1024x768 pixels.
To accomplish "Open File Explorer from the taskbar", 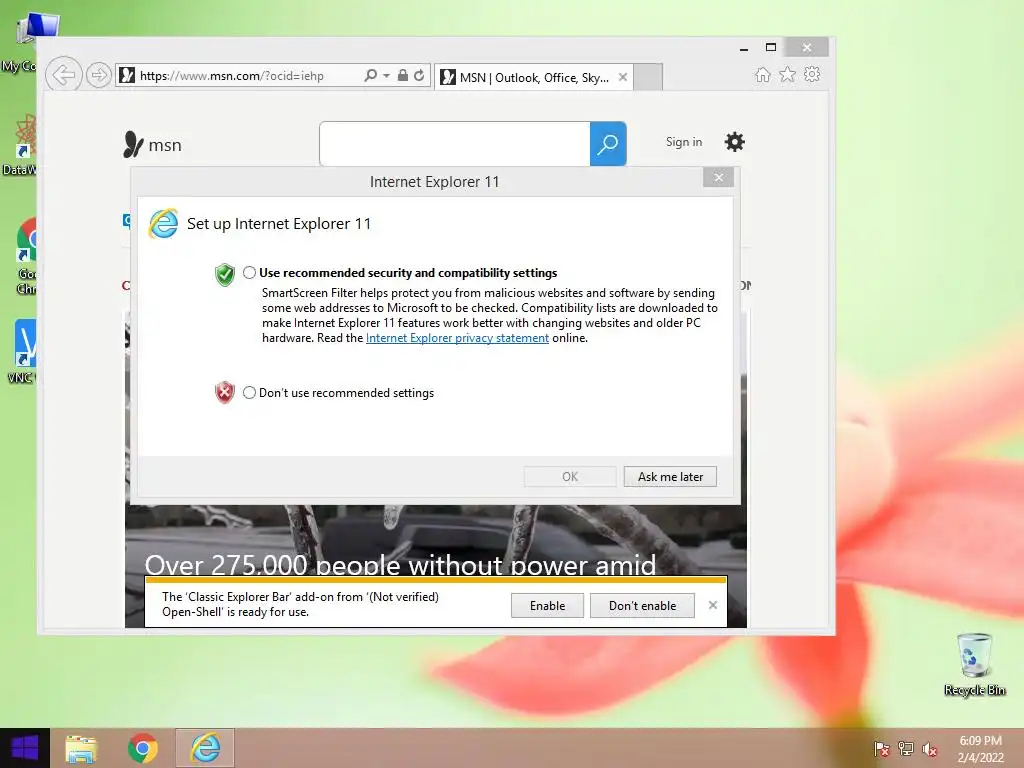I will (x=81, y=748).
